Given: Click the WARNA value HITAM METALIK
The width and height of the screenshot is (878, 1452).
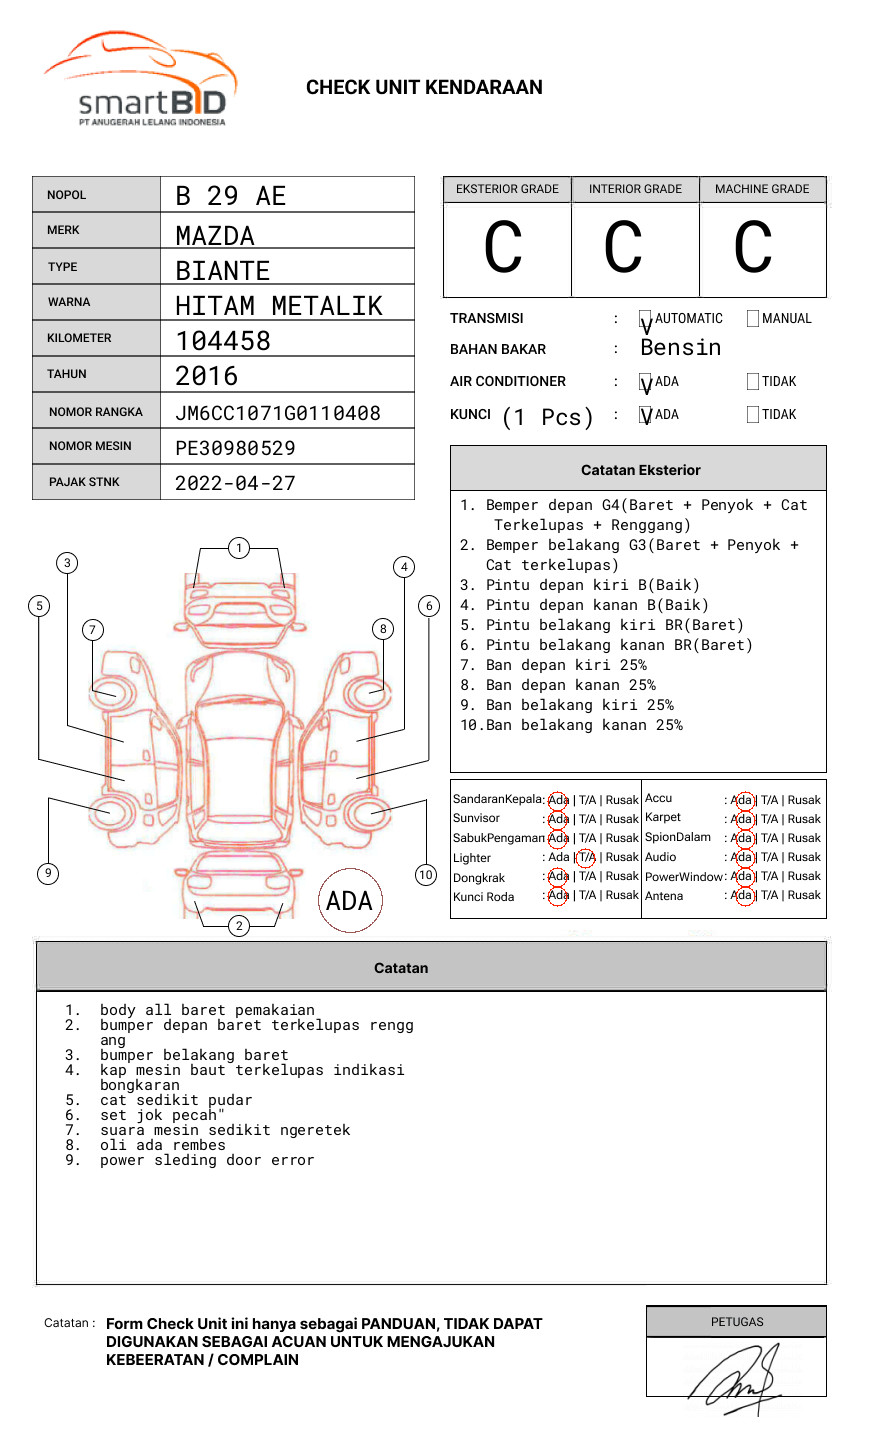Looking at the screenshot, I should 279,306.
